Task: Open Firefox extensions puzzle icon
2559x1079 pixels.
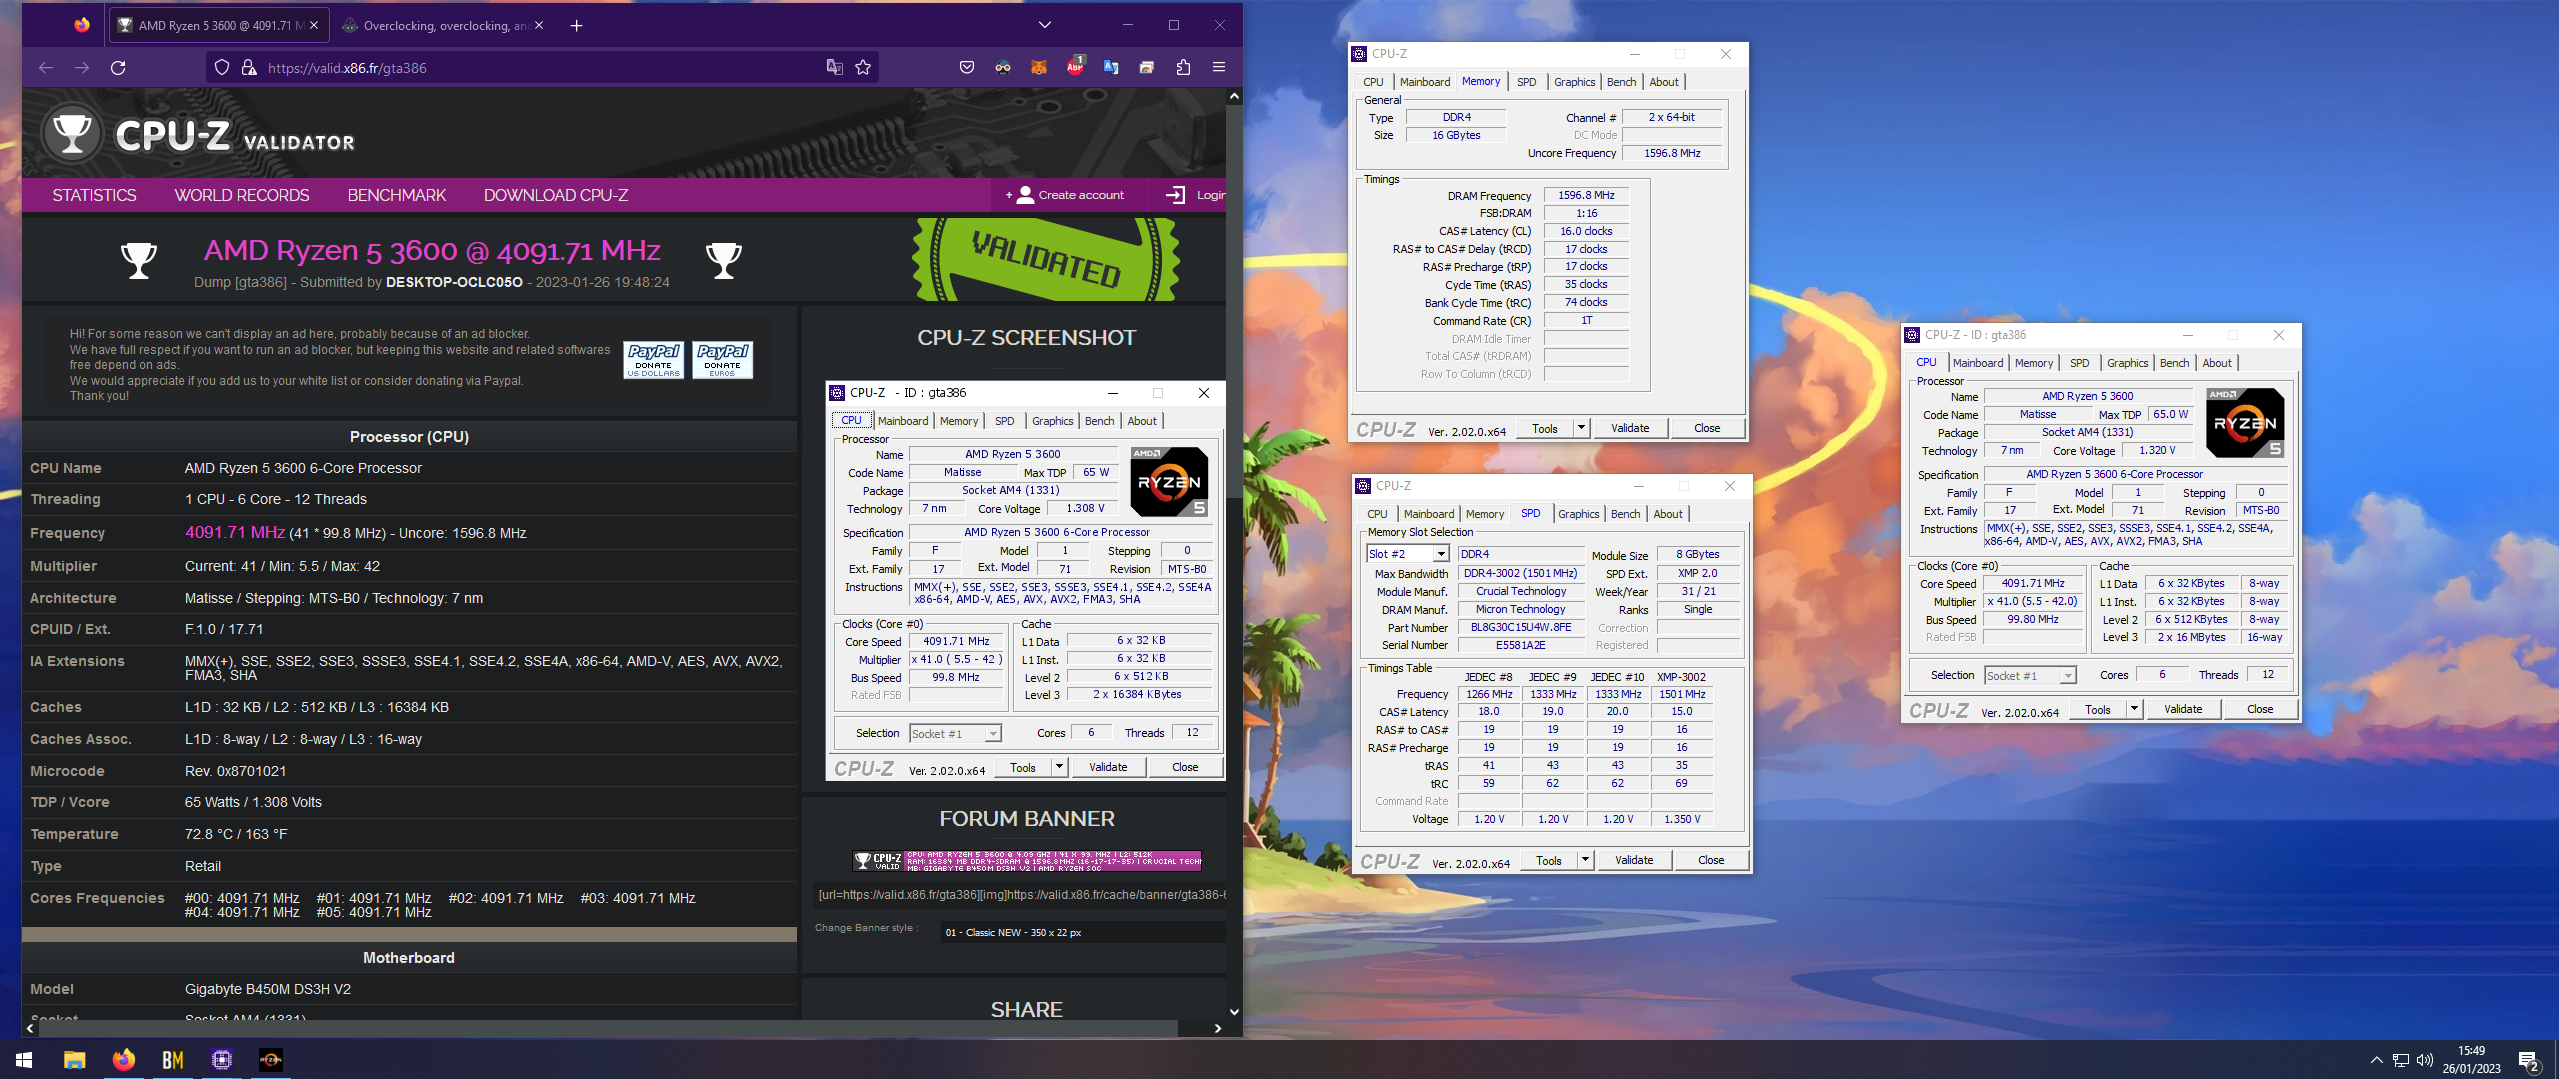Action: point(1183,68)
